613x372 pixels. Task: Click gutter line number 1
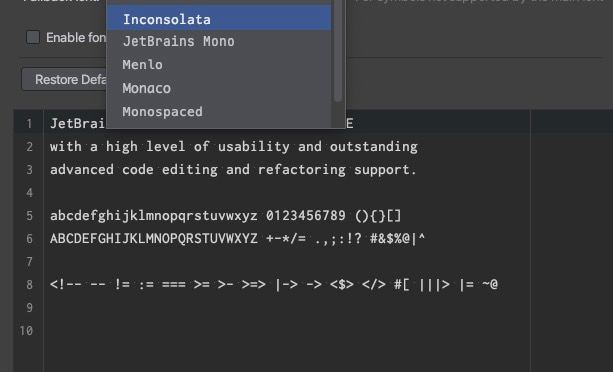click(29, 124)
